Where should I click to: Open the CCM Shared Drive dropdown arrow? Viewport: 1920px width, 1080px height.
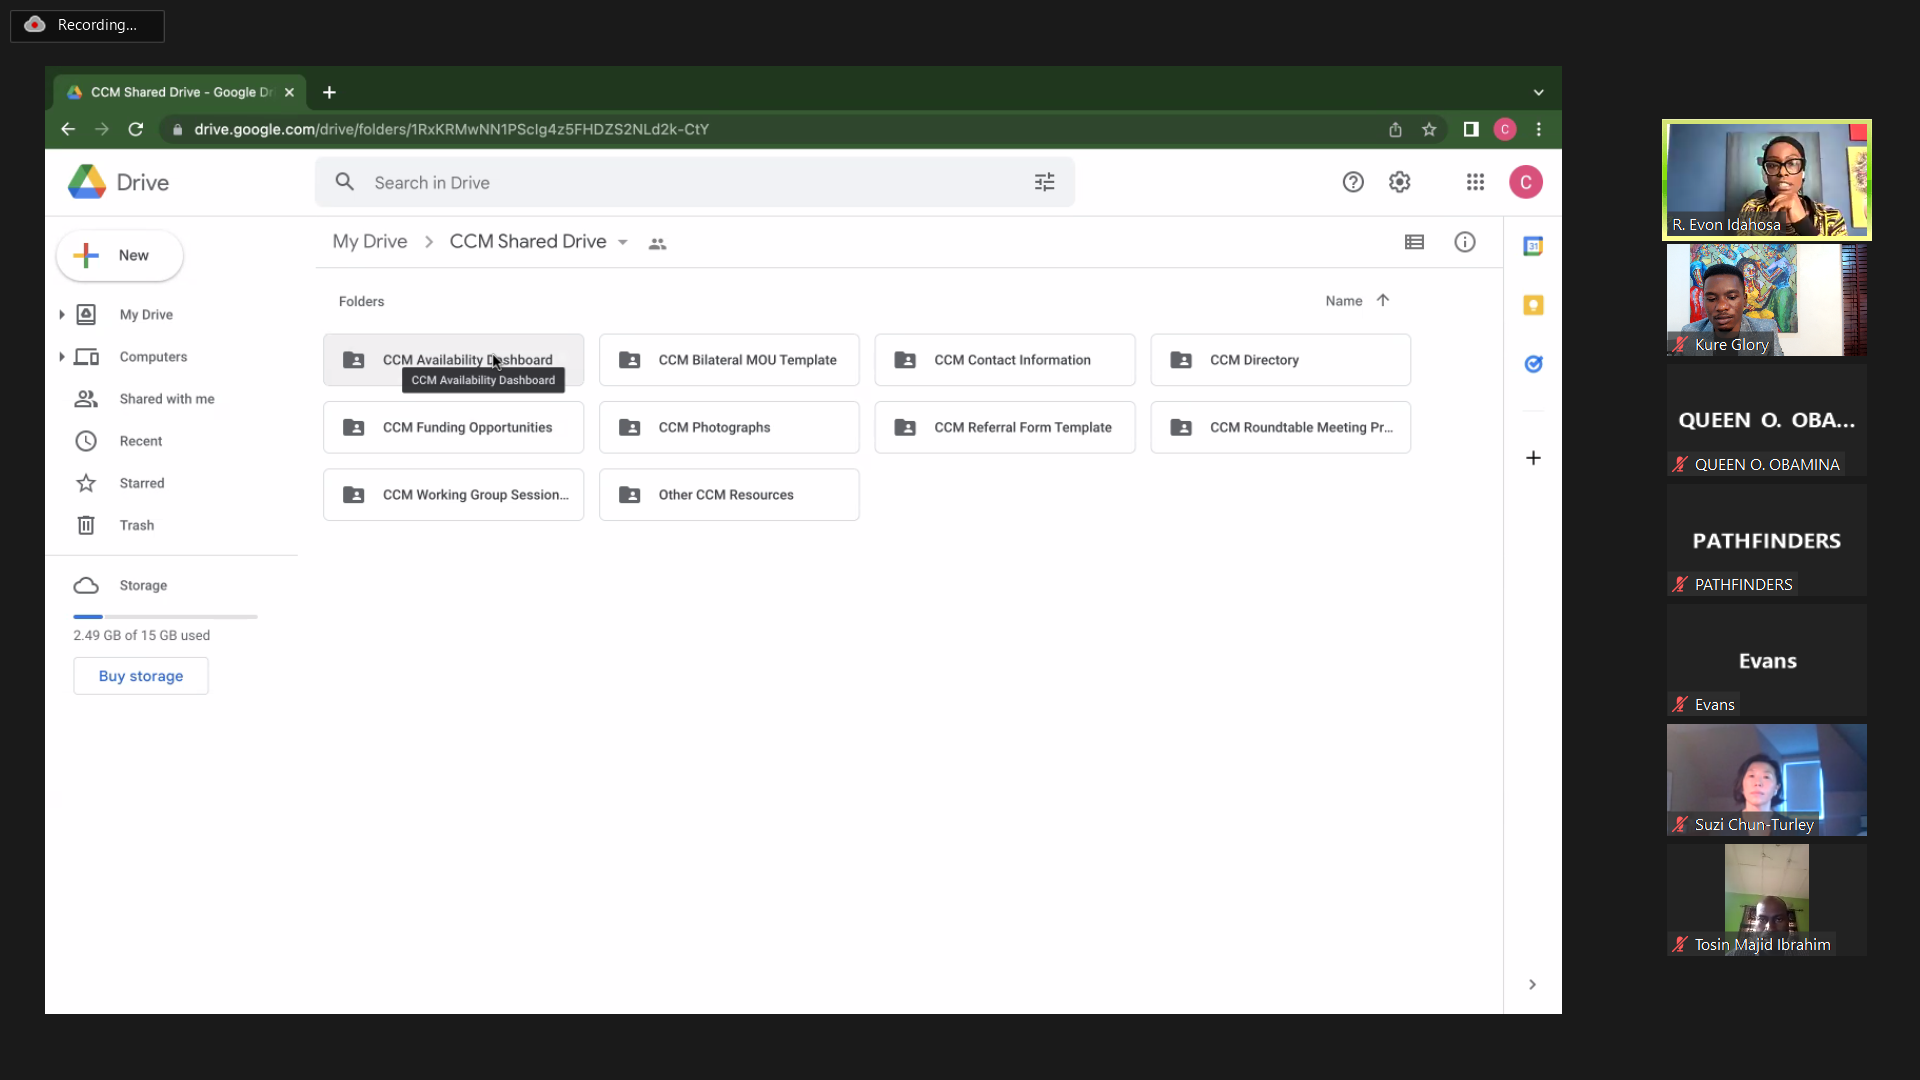click(x=623, y=243)
